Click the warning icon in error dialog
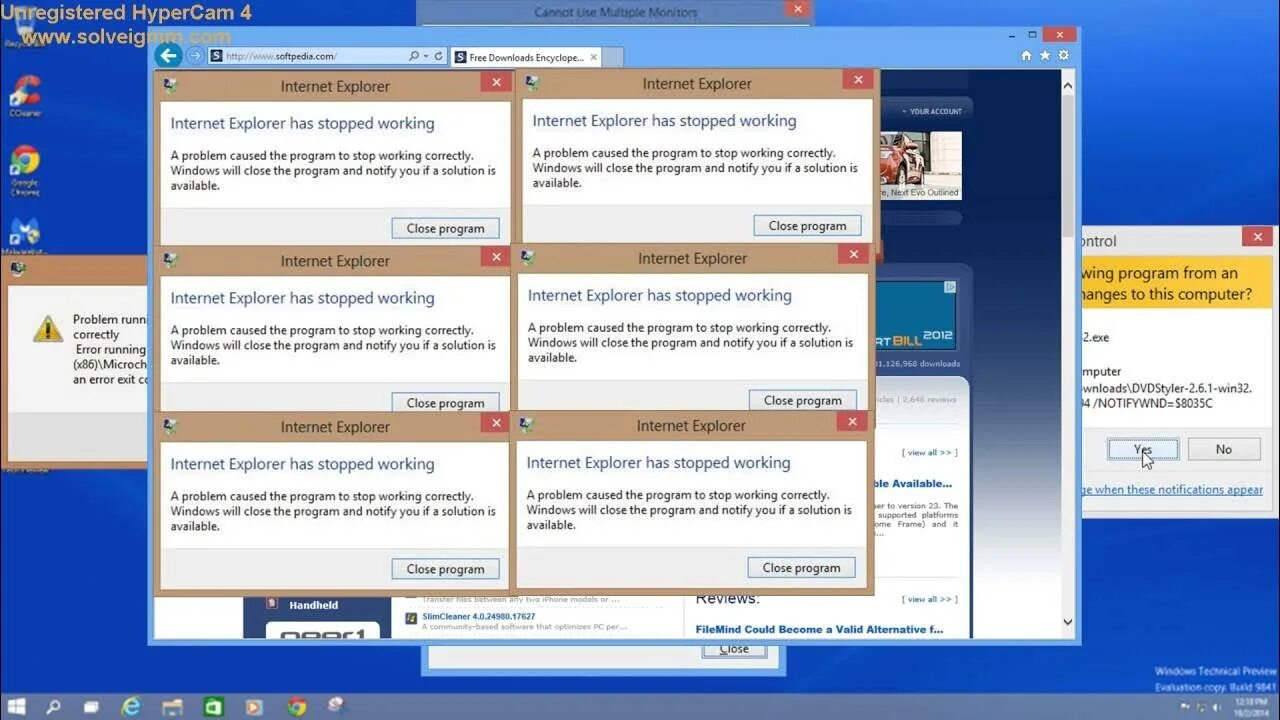The width and height of the screenshot is (1280, 720). pyautogui.click(x=47, y=329)
